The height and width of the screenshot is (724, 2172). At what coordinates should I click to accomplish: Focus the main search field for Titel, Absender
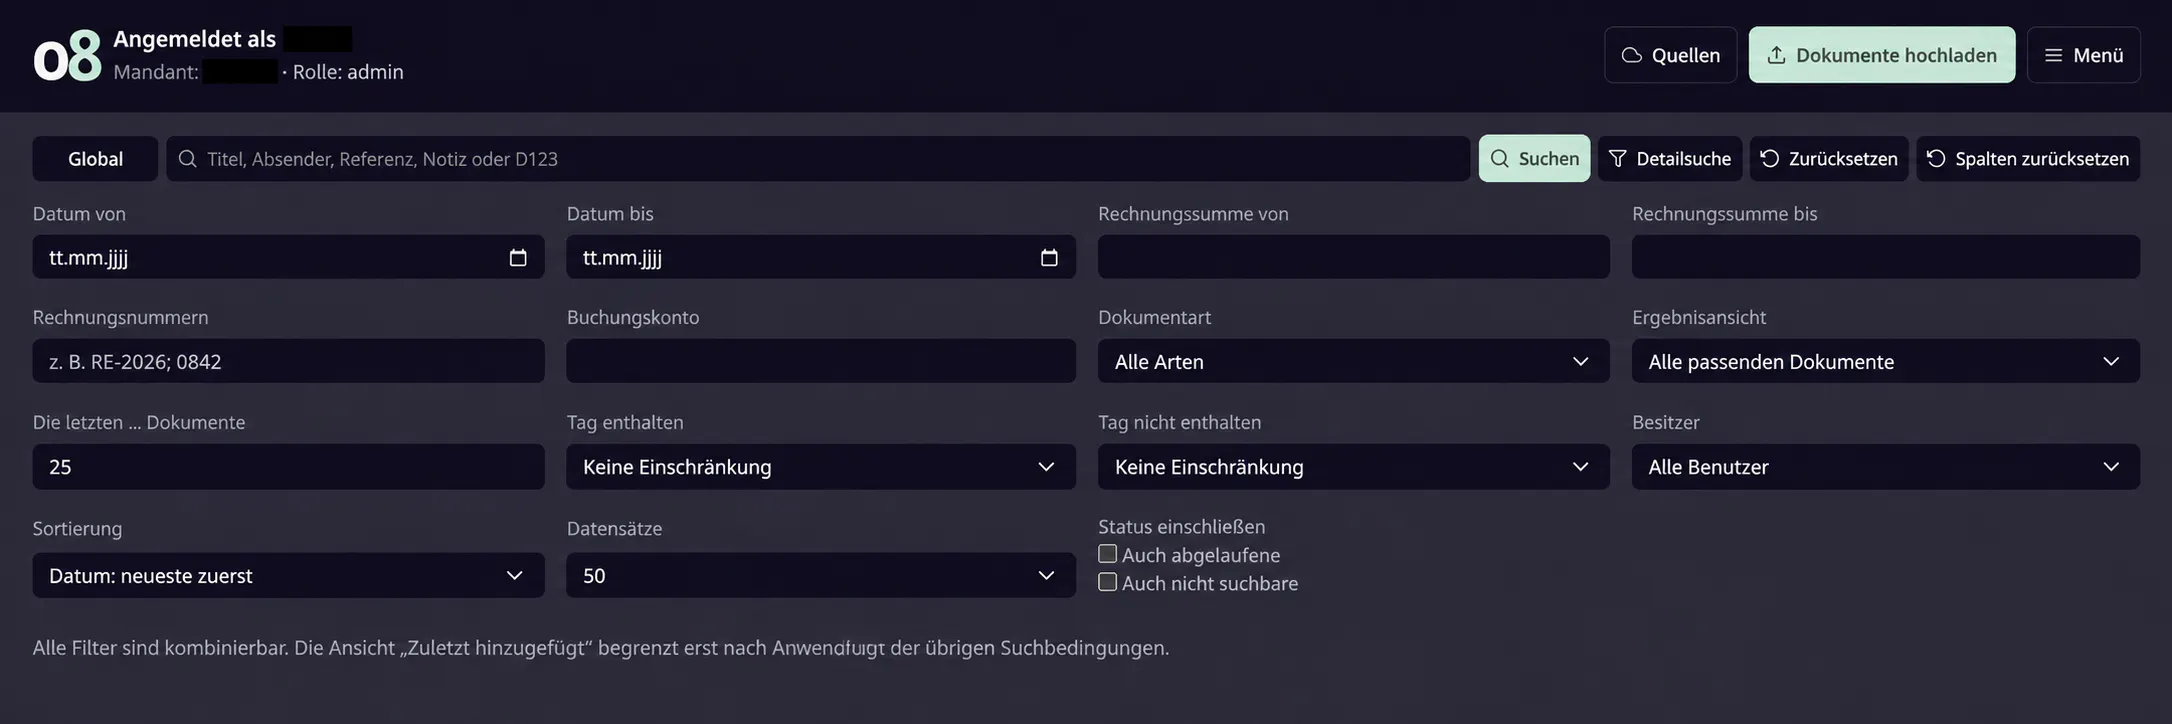click(818, 159)
